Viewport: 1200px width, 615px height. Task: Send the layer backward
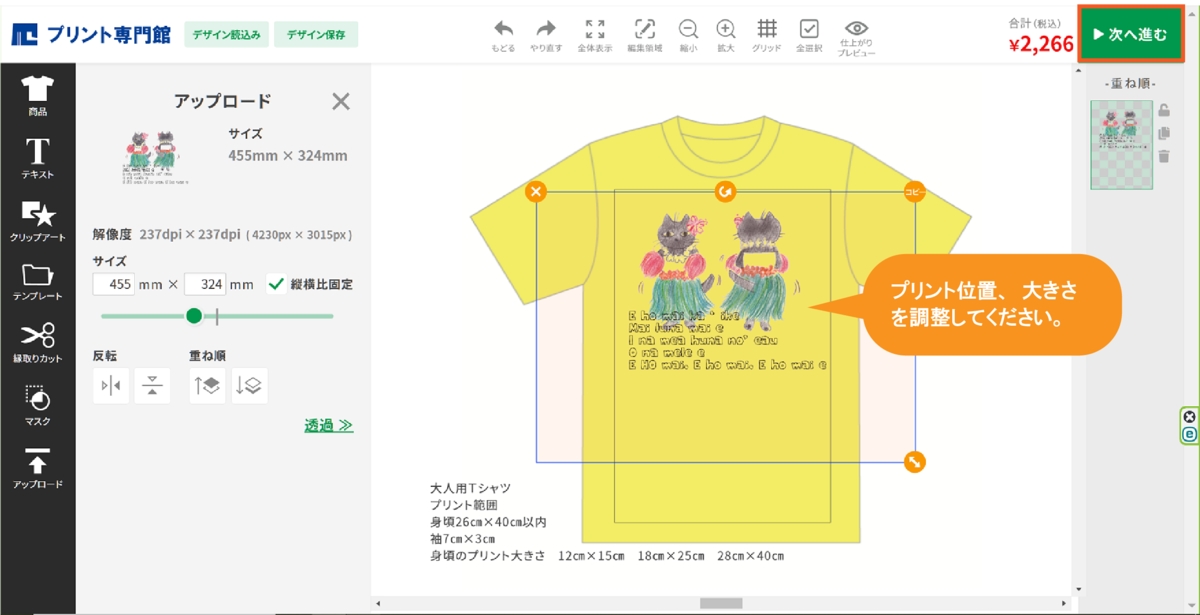pyautogui.click(x=249, y=386)
